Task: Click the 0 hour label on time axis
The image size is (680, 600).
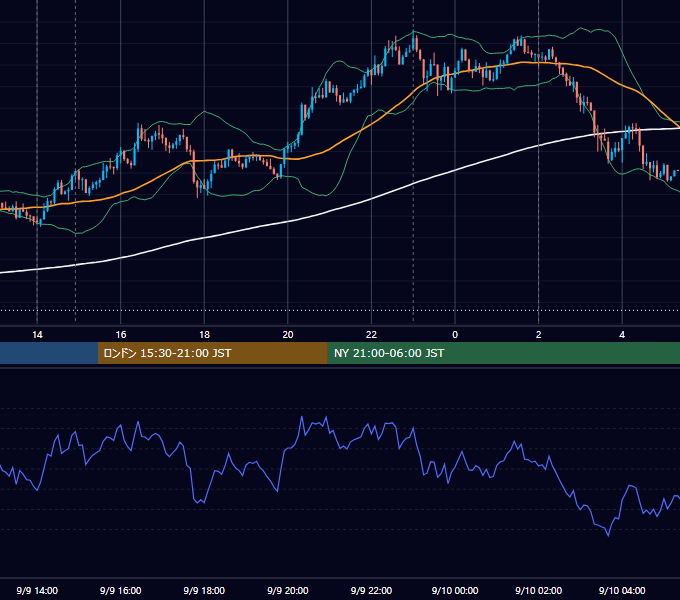Action: pyautogui.click(x=455, y=335)
